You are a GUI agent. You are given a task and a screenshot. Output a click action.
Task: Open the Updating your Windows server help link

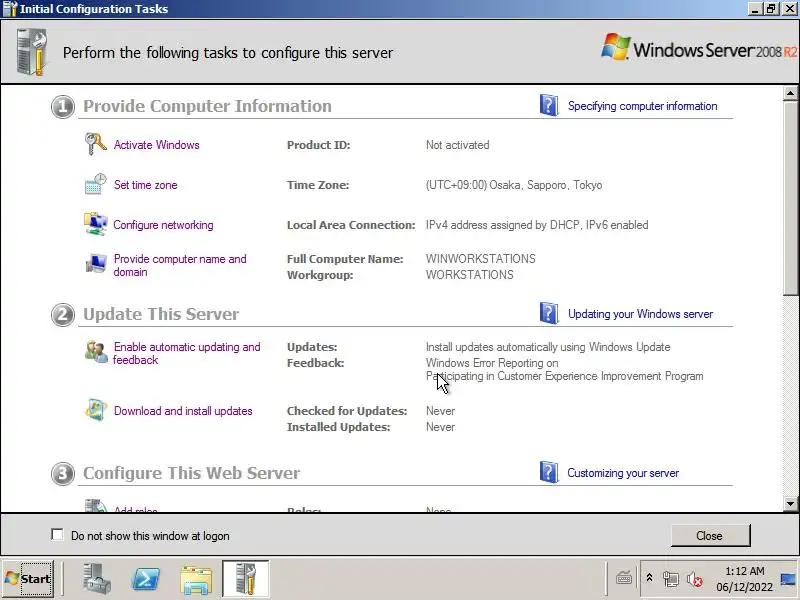tap(640, 314)
